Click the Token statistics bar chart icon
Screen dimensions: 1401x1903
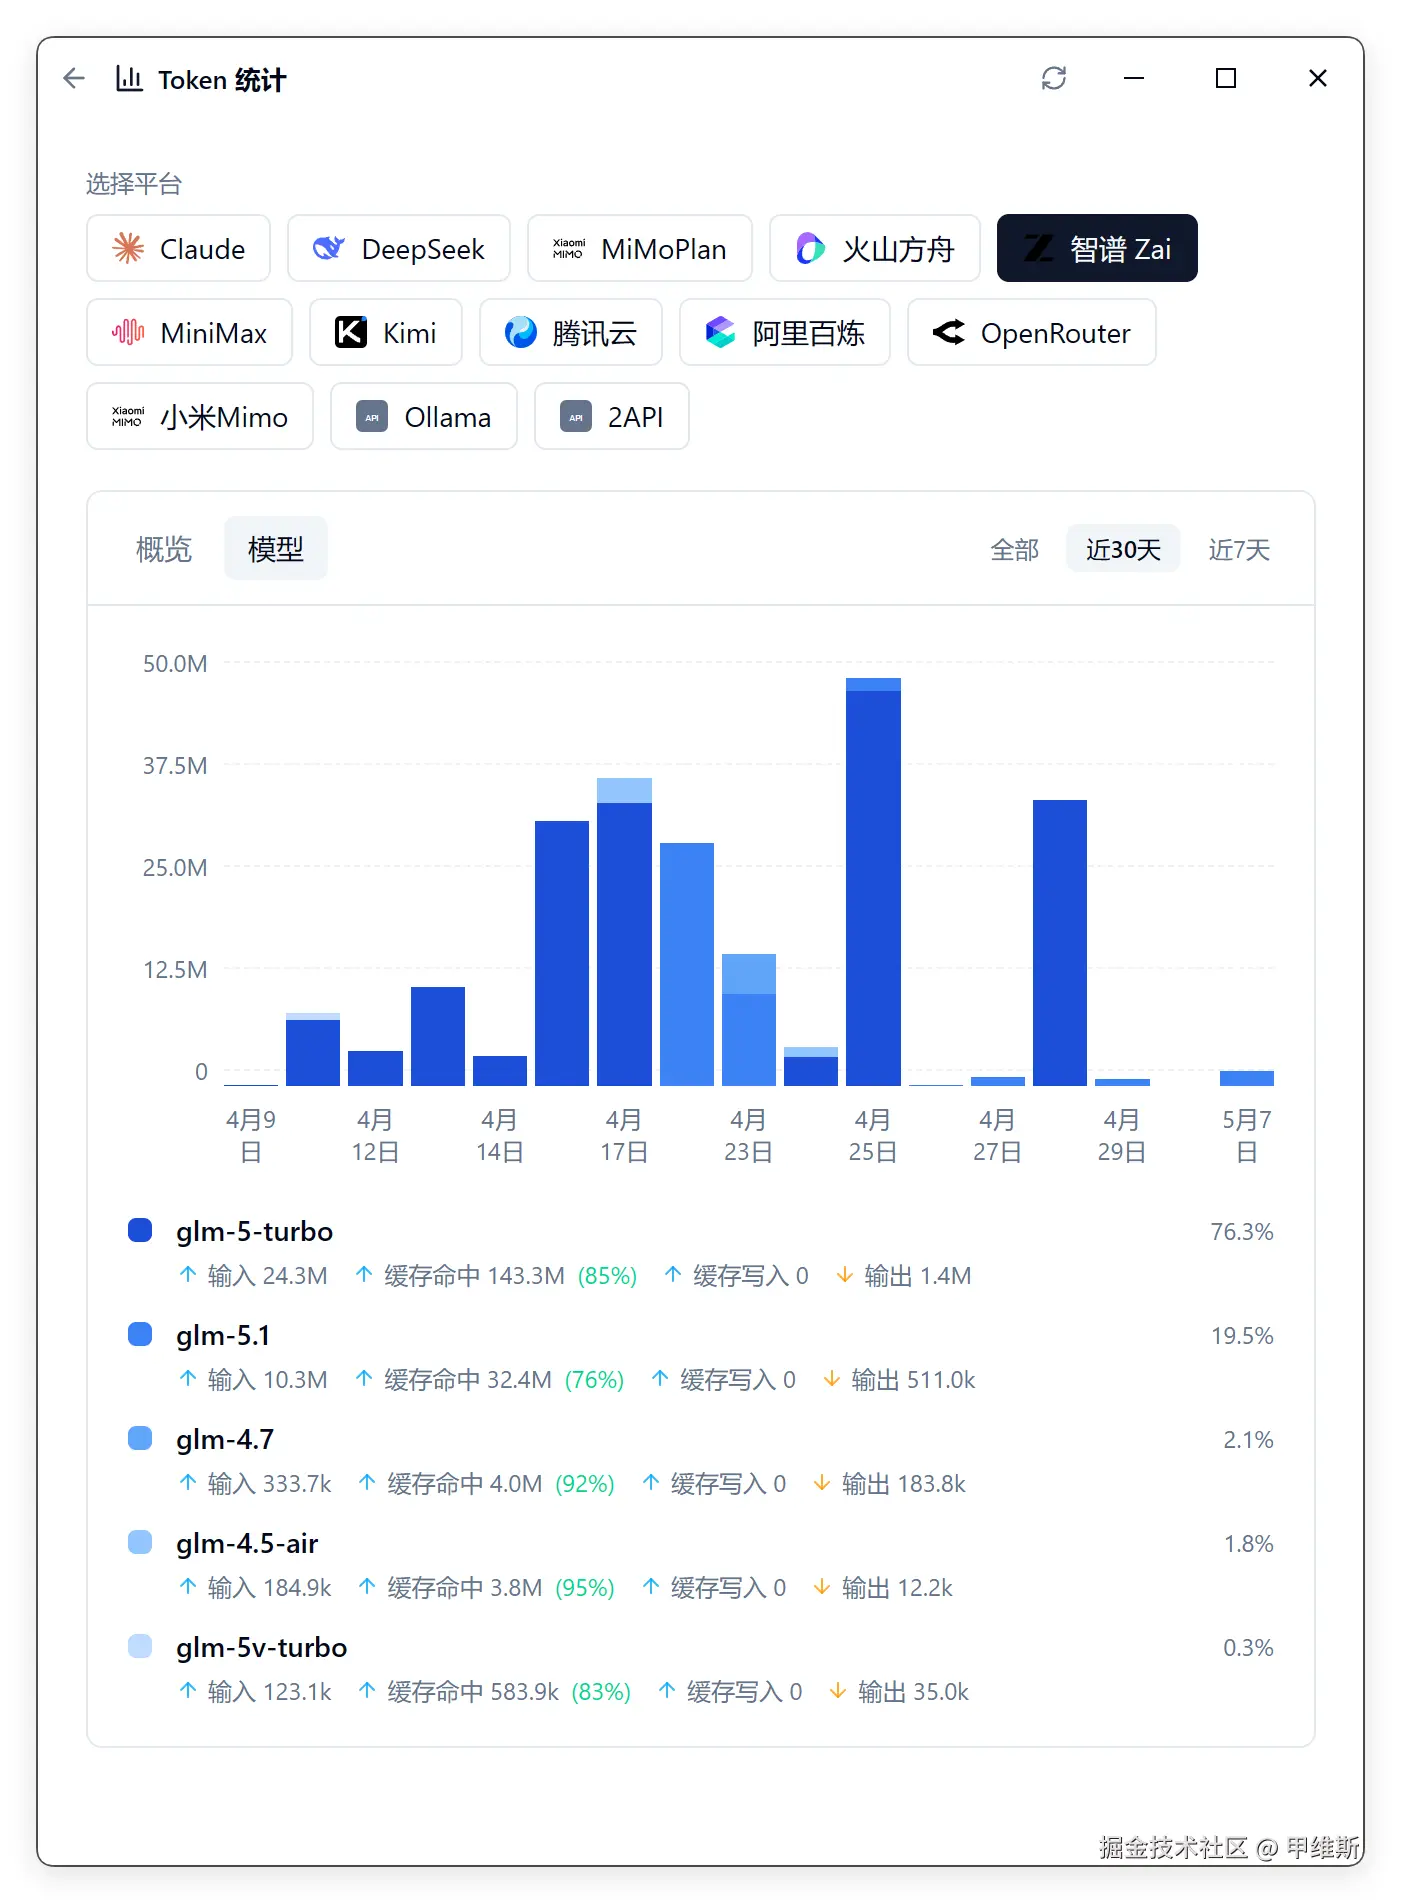[129, 78]
